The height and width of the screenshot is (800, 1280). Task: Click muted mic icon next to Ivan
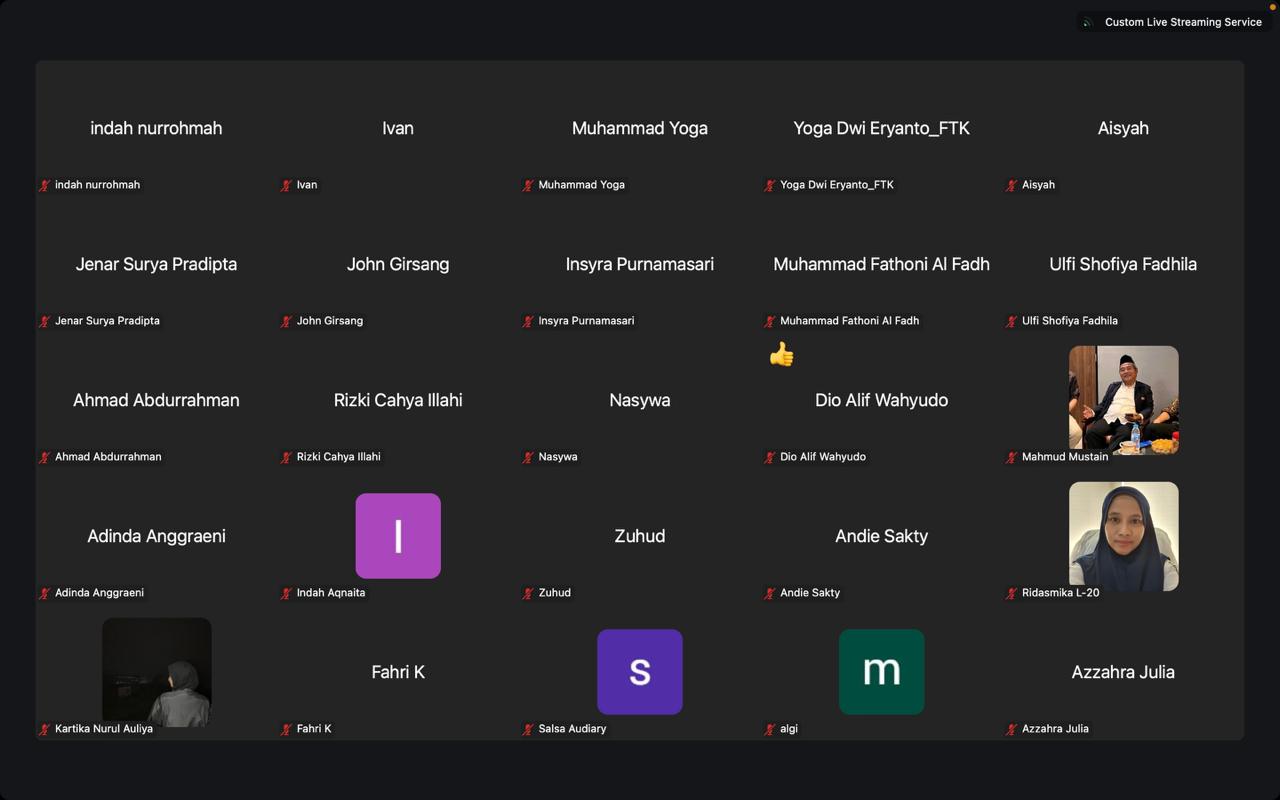[287, 185]
